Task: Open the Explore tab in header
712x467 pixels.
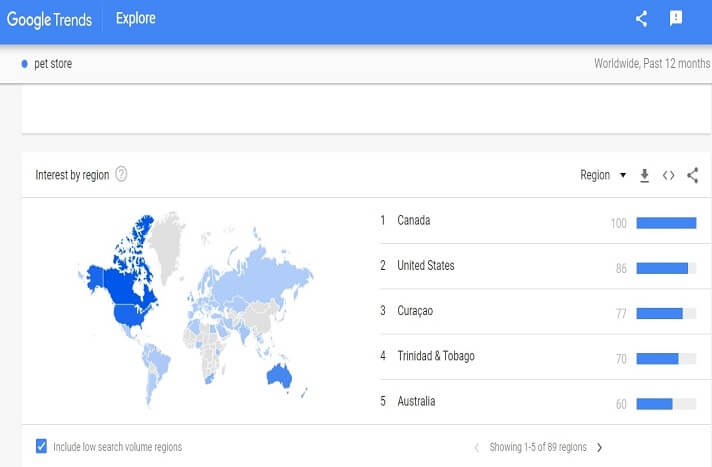Action: click(x=135, y=18)
